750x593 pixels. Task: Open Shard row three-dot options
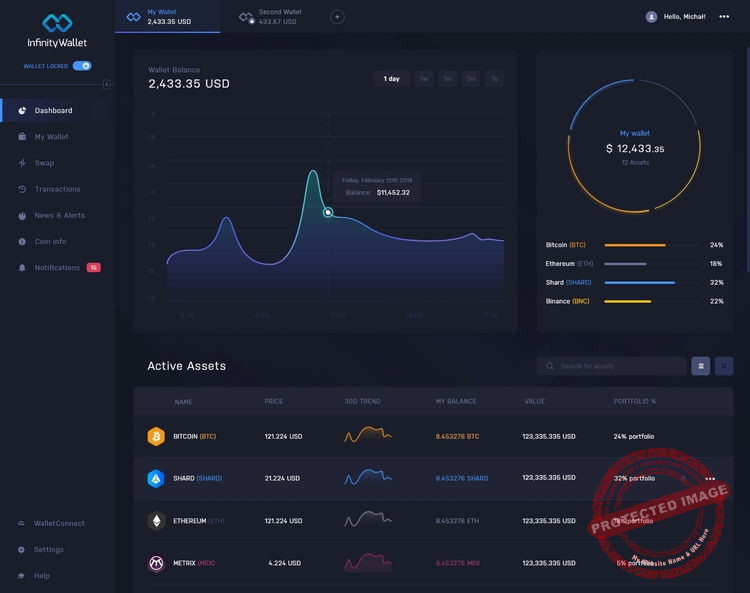click(710, 478)
